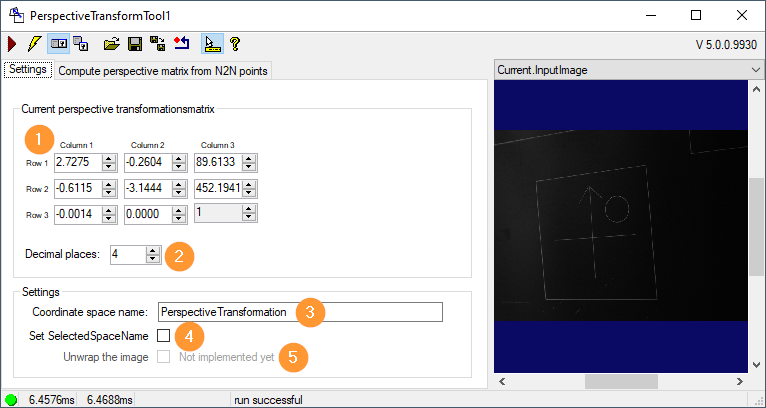Decrease Row 2 Column 1 value -0.6115
The width and height of the screenshot is (766, 408).
109,193
